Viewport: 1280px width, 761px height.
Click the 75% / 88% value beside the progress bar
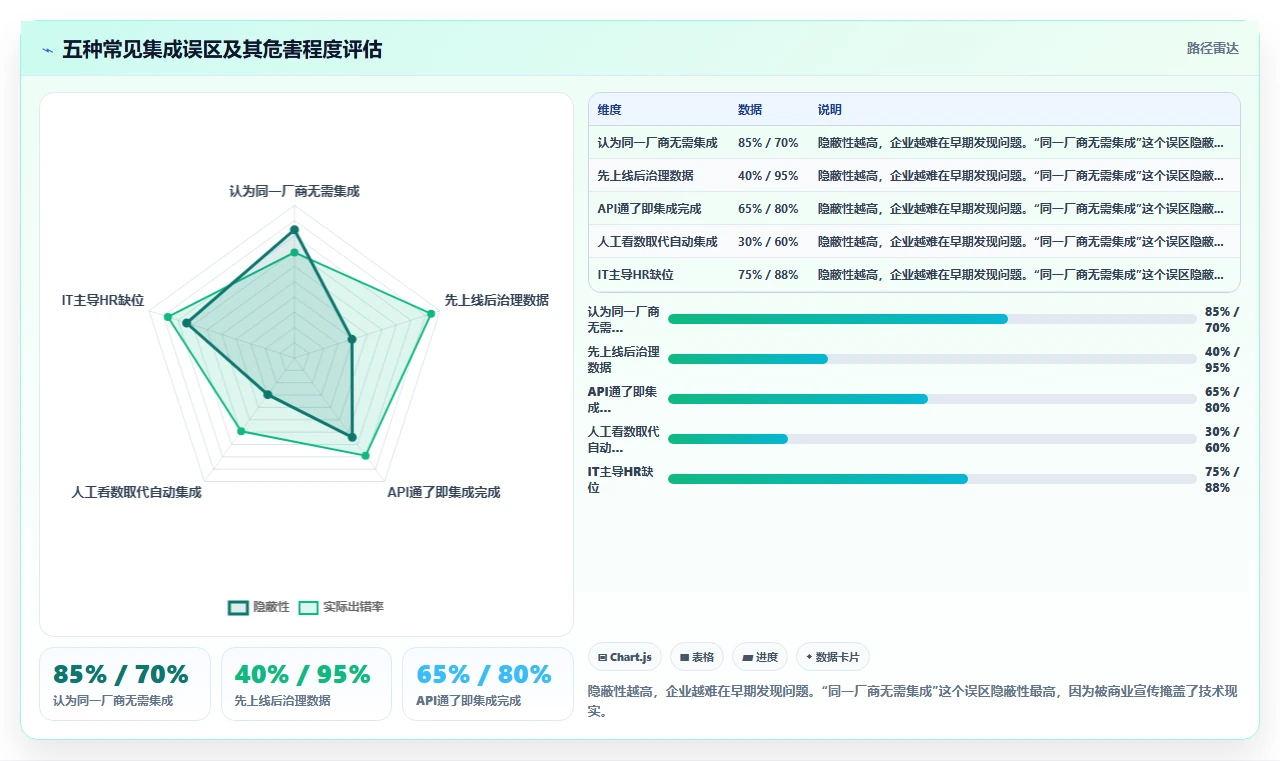[x=1222, y=480]
